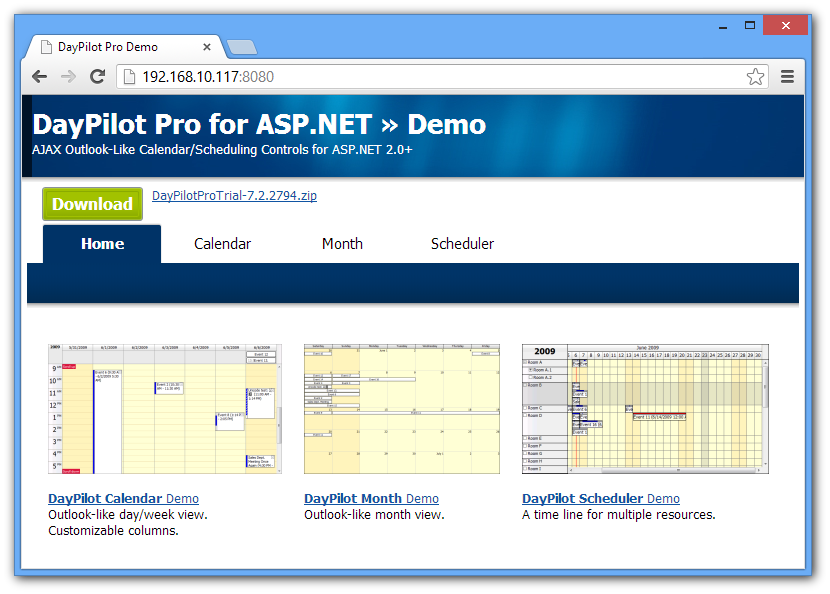
Task: Open the DayPilotProTrial-7.2.2794.zip link
Action: click(x=234, y=196)
